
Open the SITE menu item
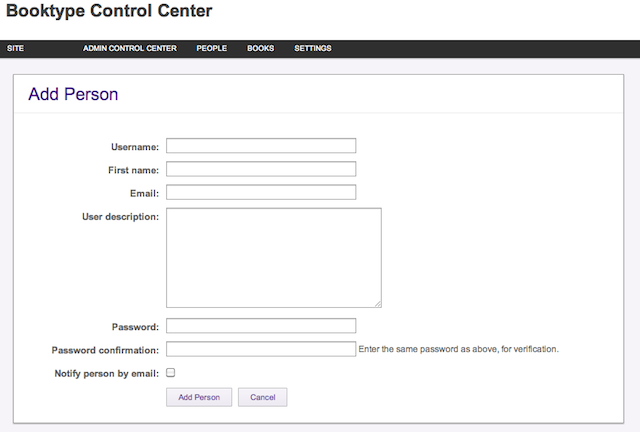pos(15,48)
